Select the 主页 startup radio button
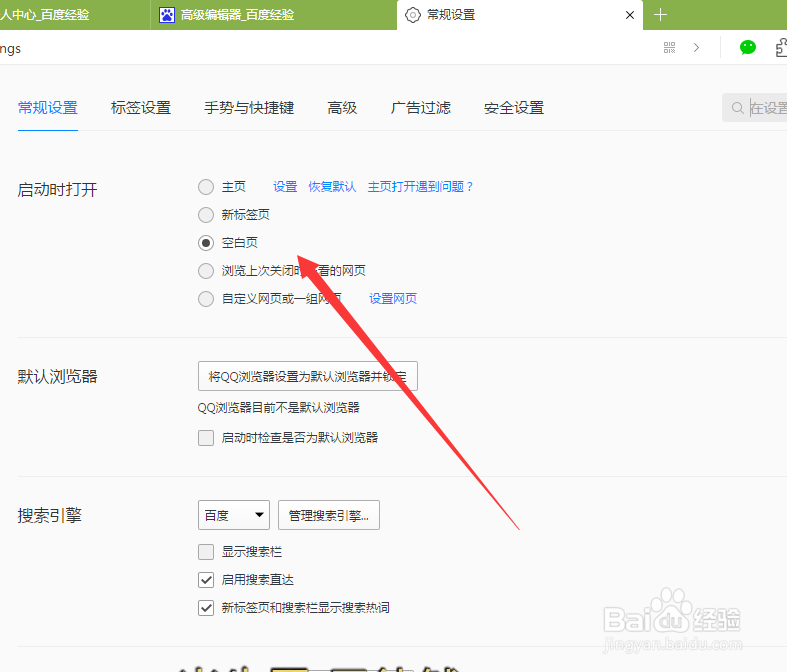 pyautogui.click(x=206, y=187)
